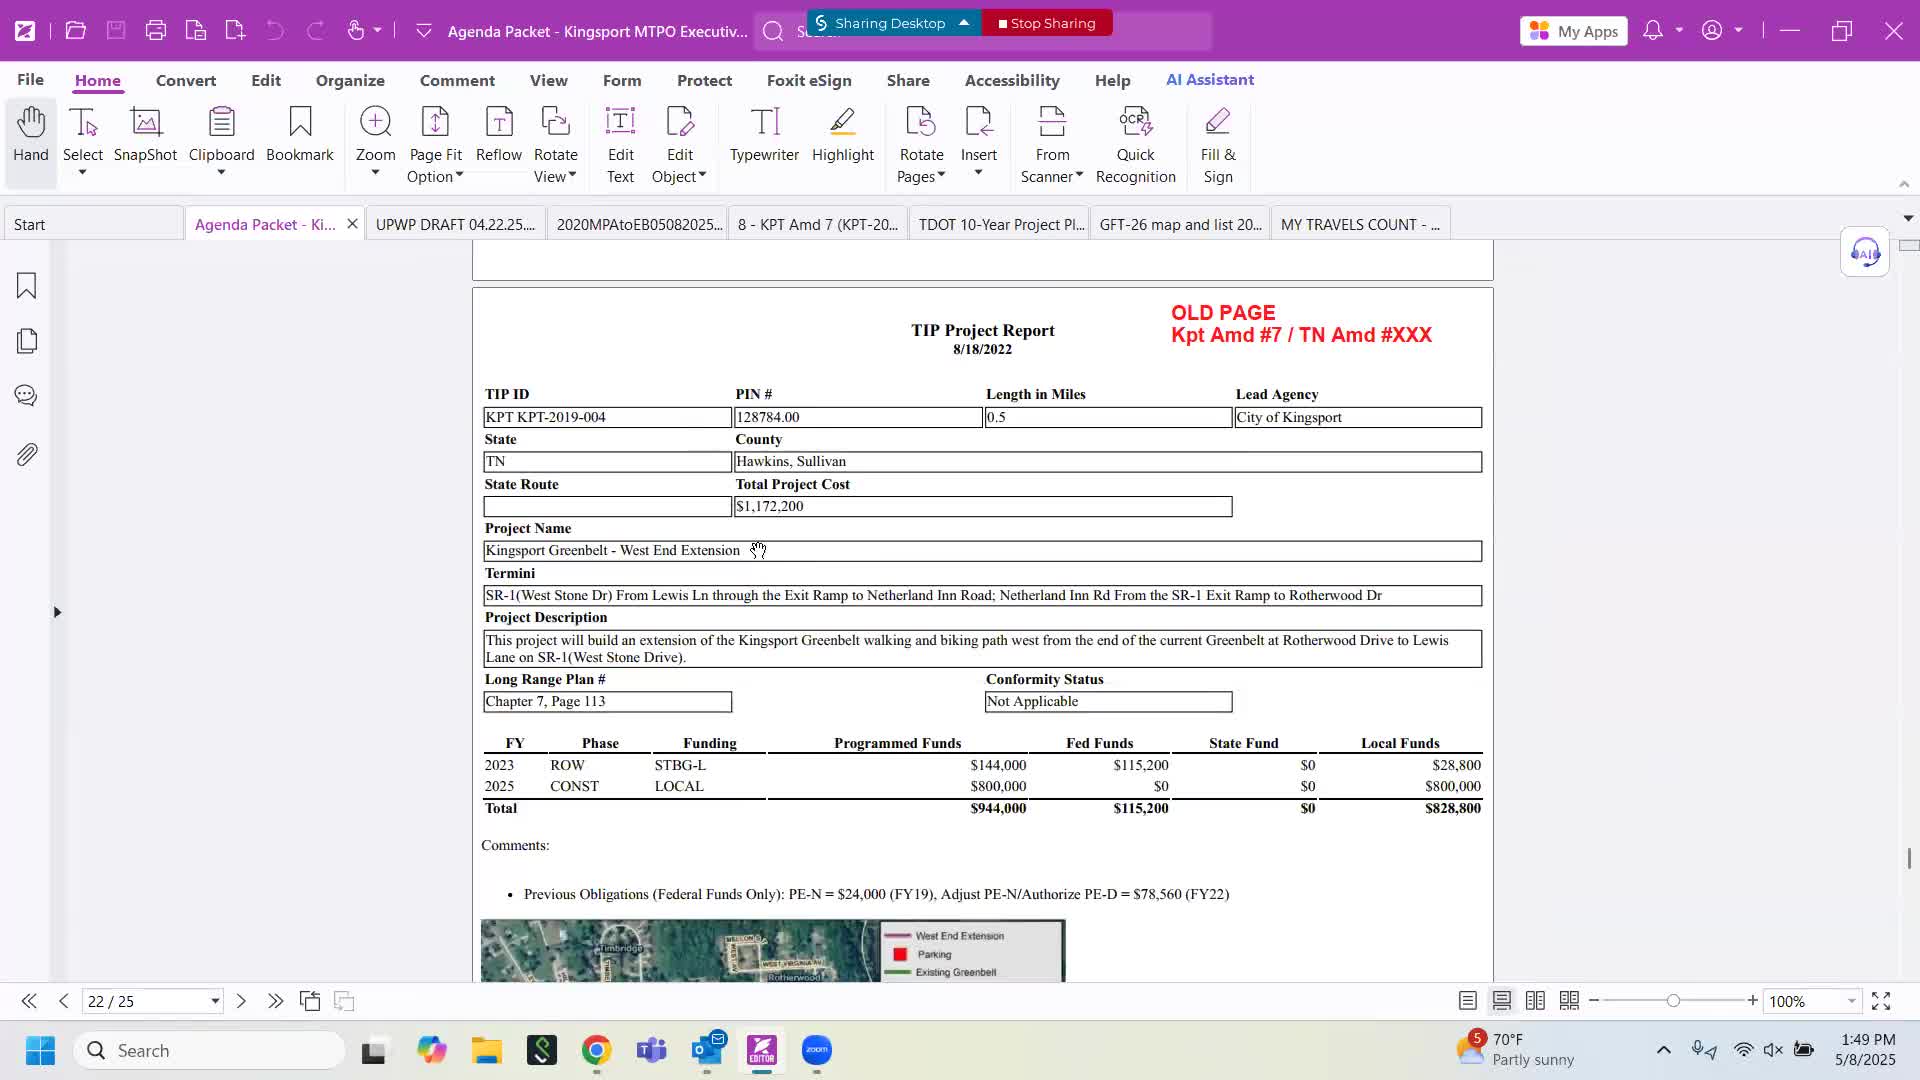Open the My Apps button

click(x=1574, y=31)
